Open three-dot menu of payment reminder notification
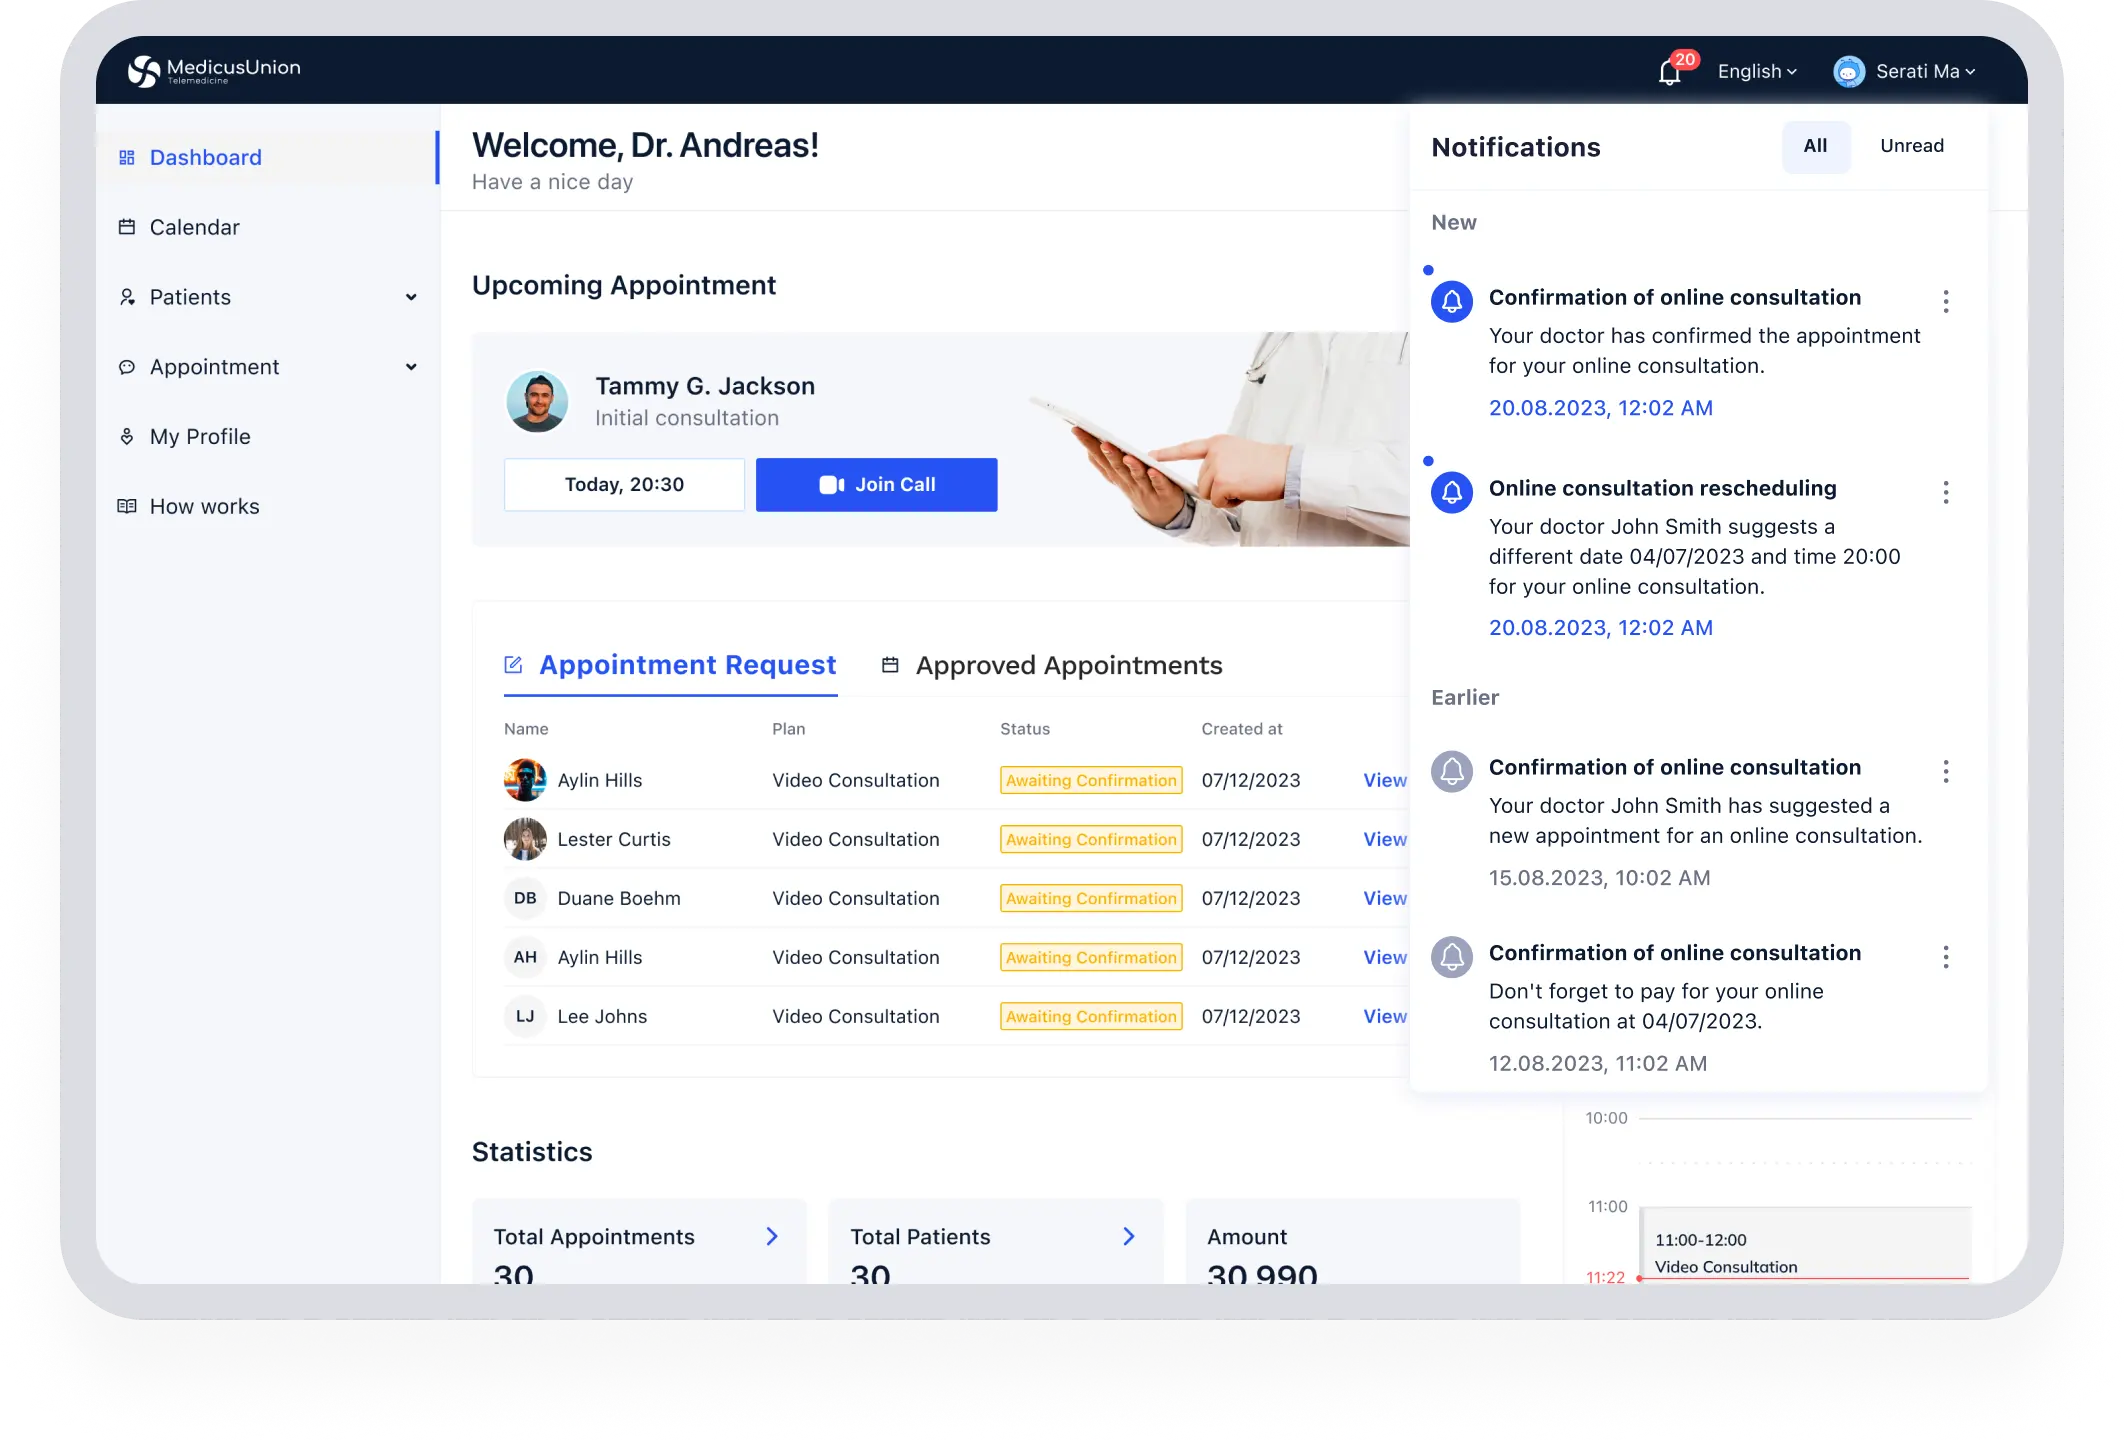 pyautogui.click(x=1945, y=957)
